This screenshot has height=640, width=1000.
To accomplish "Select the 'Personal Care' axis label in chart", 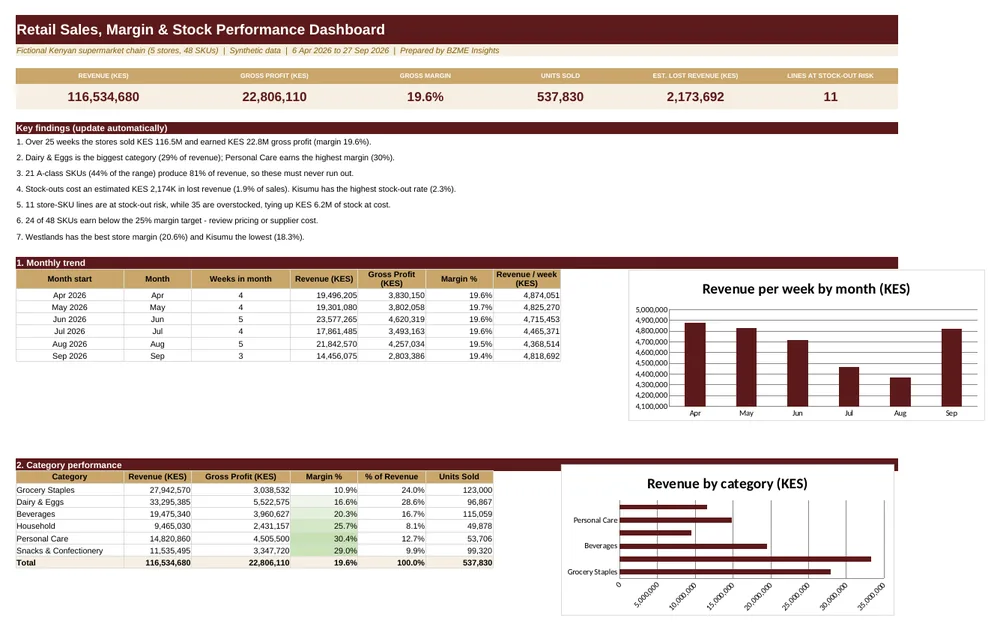I will click(x=595, y=520).
